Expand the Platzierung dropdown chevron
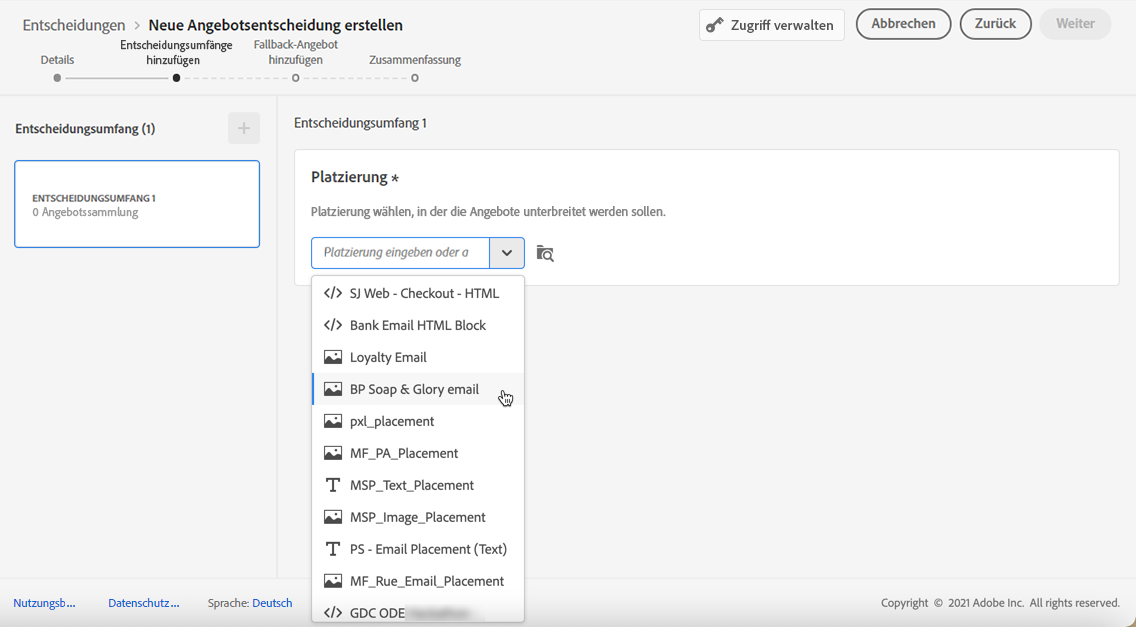 (x=507, y=253)
